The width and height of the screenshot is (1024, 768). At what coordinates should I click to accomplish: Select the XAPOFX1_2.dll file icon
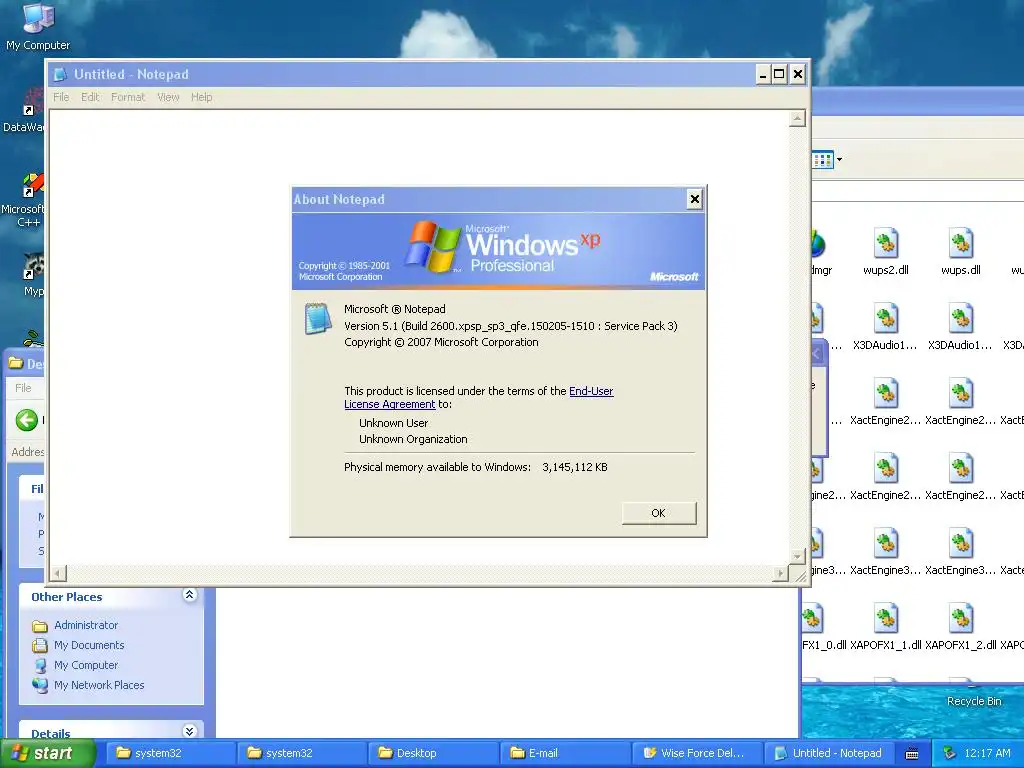[x=961, y=620]
